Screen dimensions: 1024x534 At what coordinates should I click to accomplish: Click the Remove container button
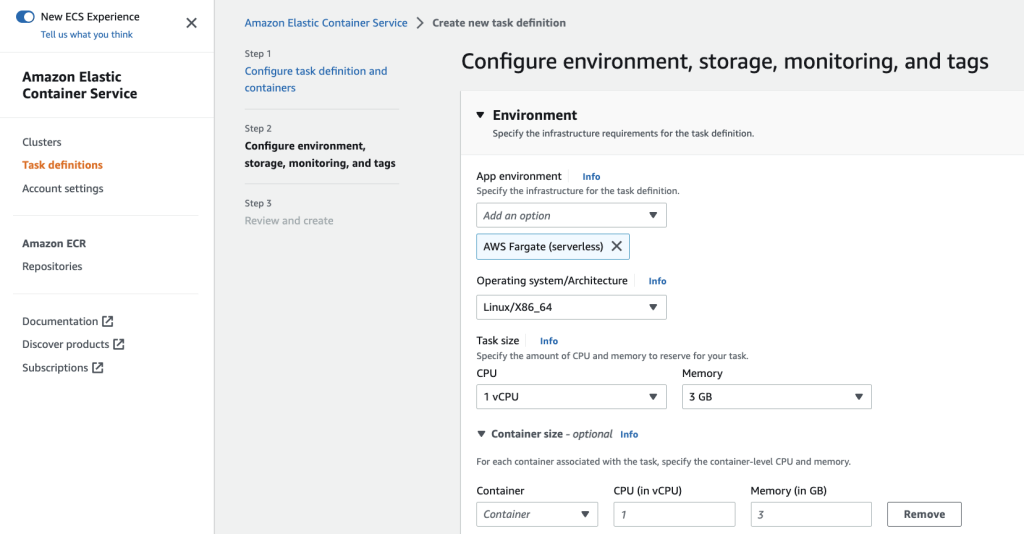(x=924, y=515)
